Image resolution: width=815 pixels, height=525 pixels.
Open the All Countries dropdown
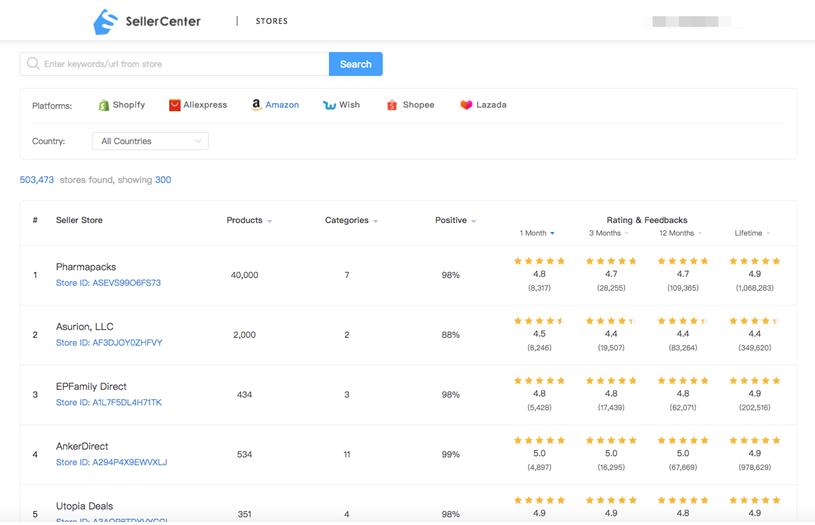(150, 141)
